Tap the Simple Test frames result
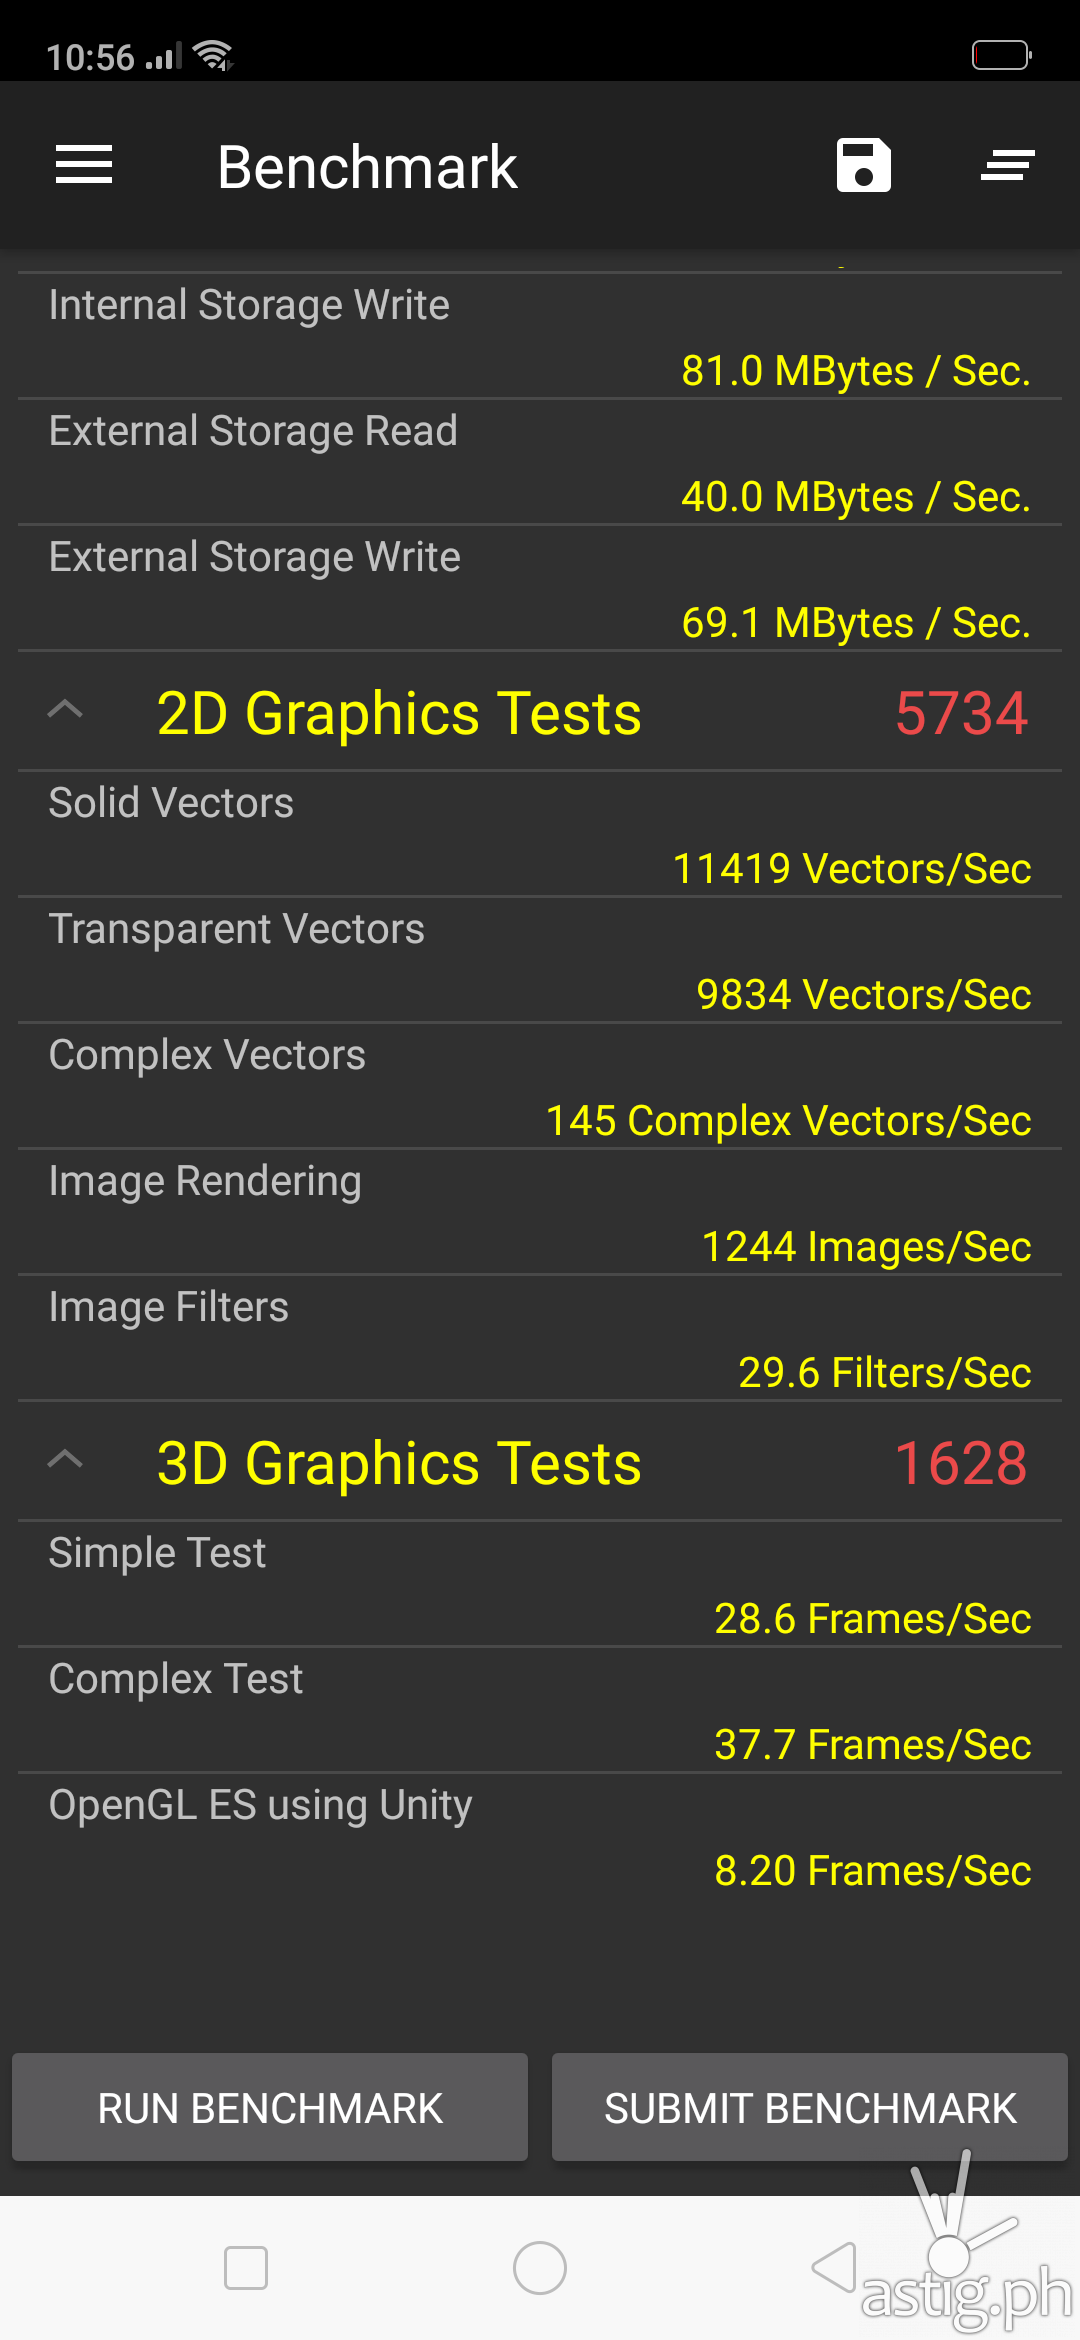 pyautogui.click(x=872, y=1619)
